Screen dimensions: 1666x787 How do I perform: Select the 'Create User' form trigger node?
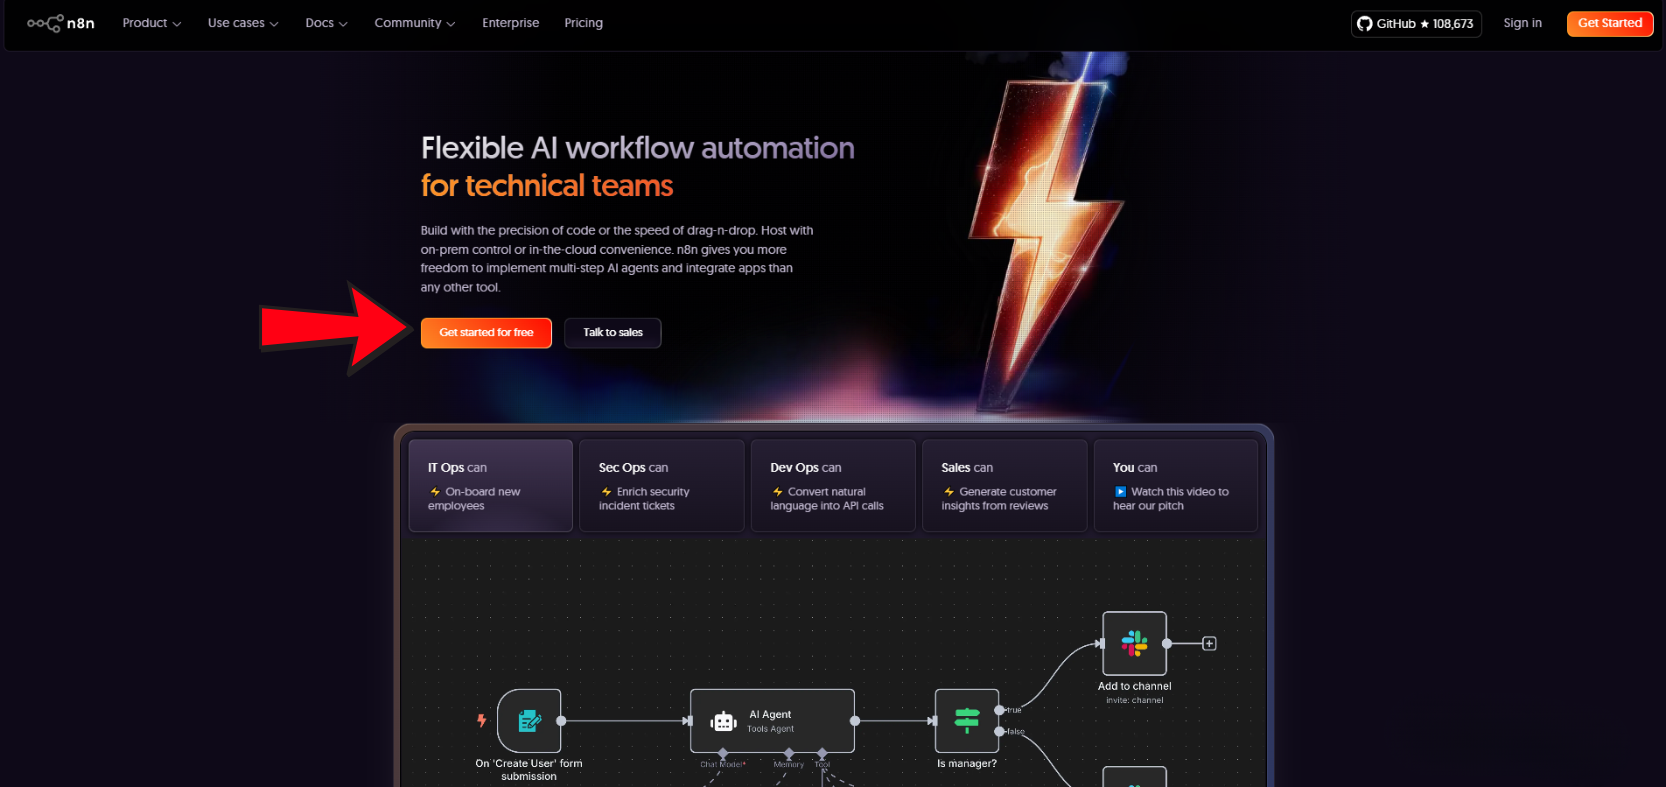pyautogui.click(x=529, y=720)
